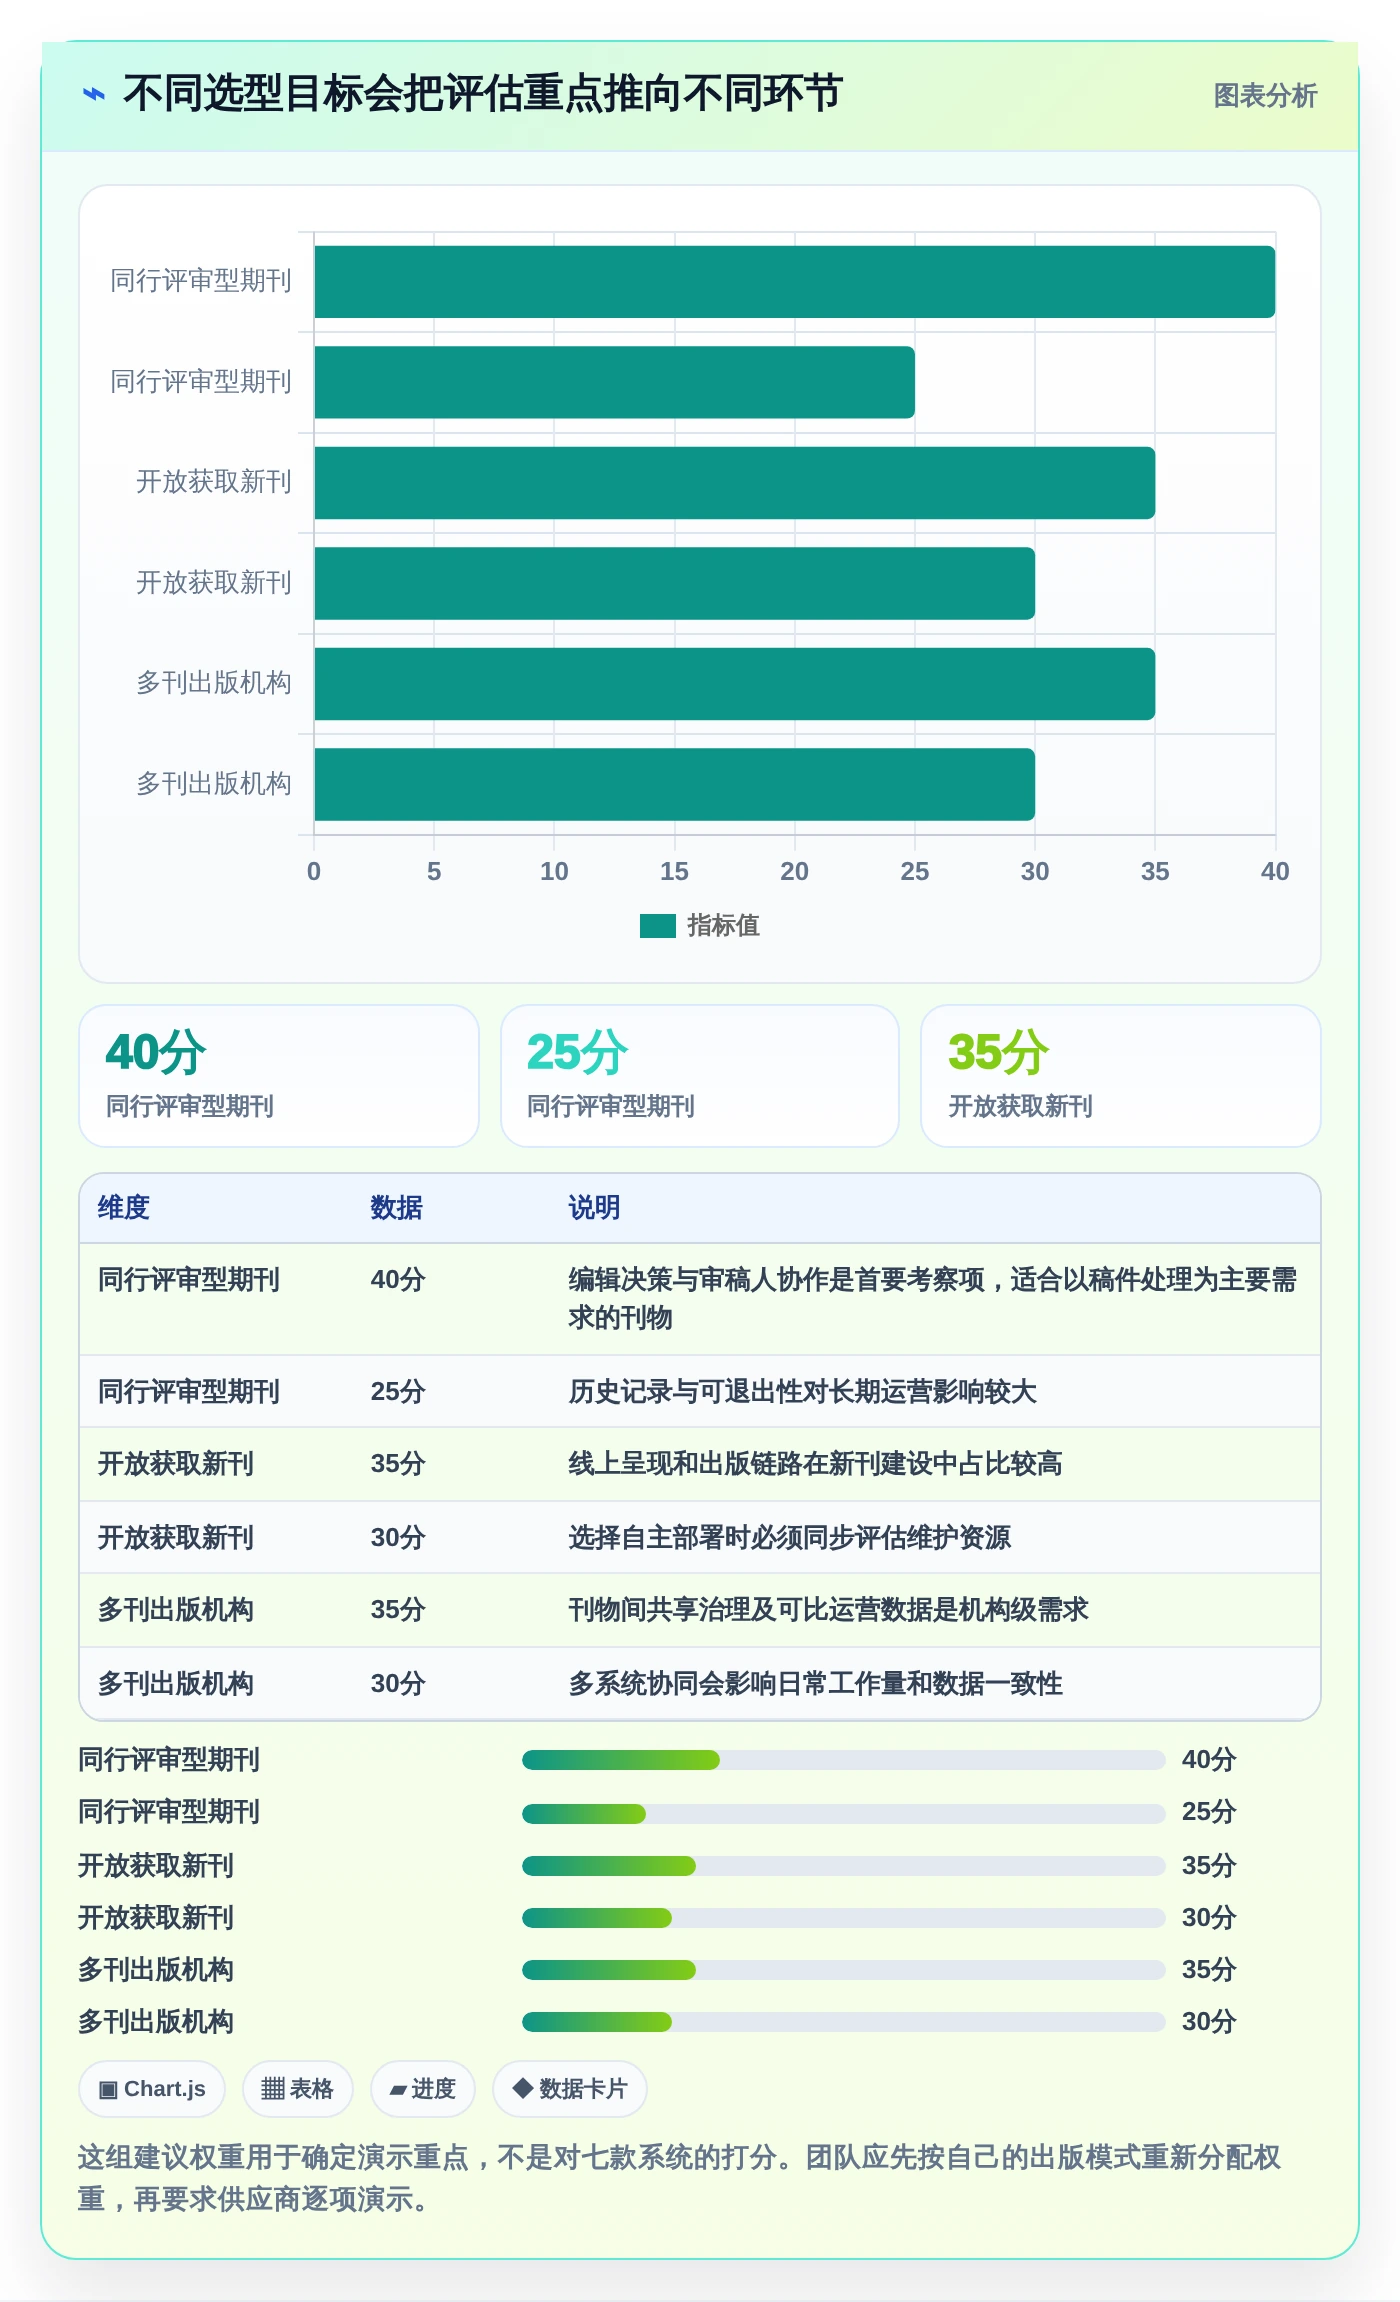The image size is (1400, 2302).
Task: Click x-axis tick label 35
Action: point(1155,871)
